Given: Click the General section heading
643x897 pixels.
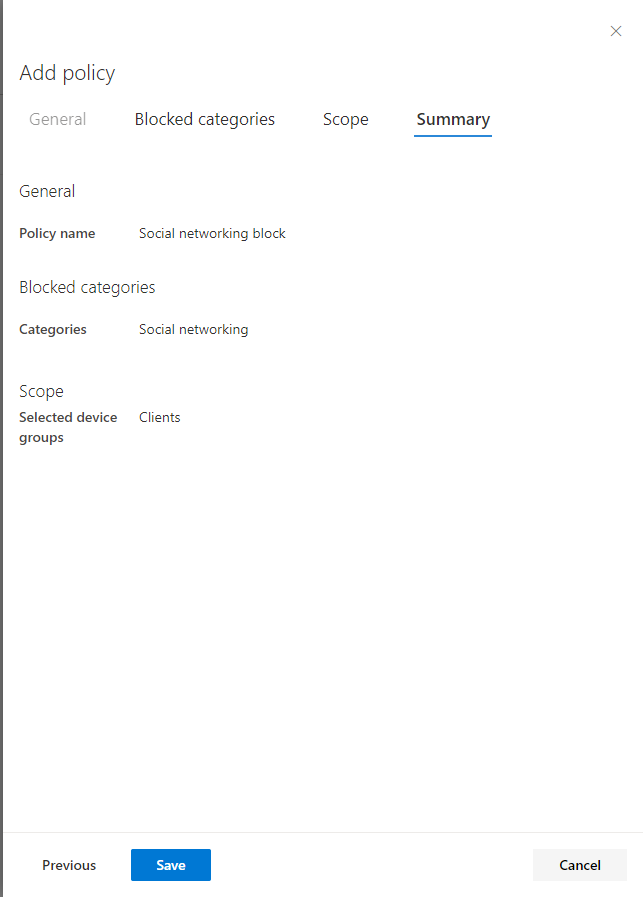Looking at the screenshot, I should pyautogui.click(x=47, y=191).
